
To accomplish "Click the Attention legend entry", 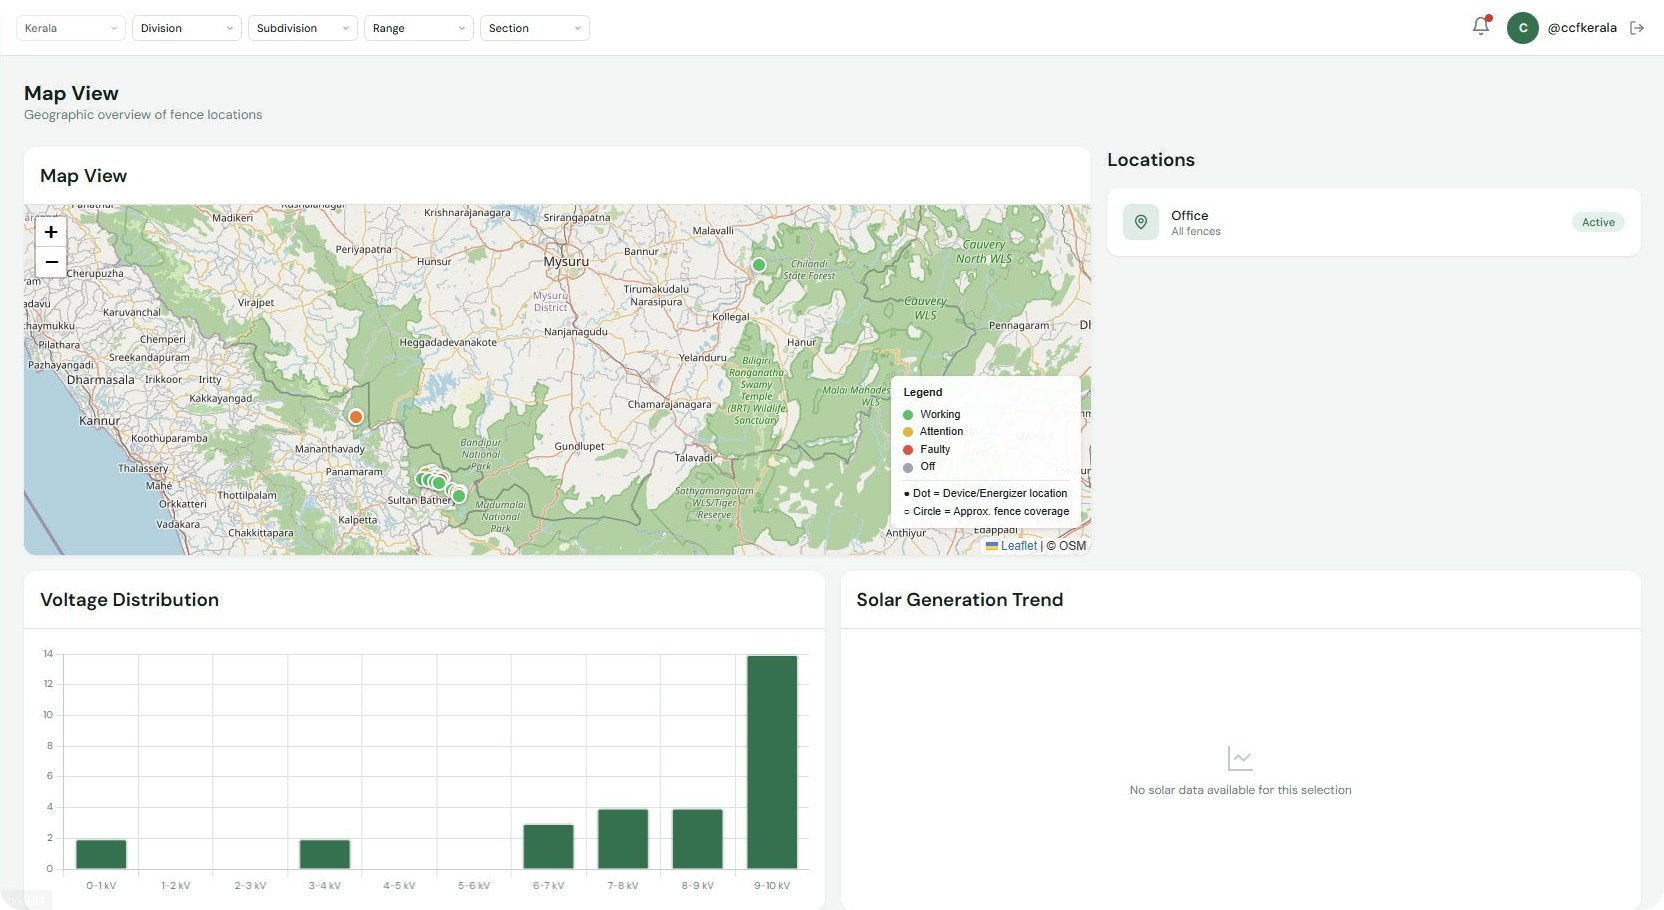I will click(933, 432).
